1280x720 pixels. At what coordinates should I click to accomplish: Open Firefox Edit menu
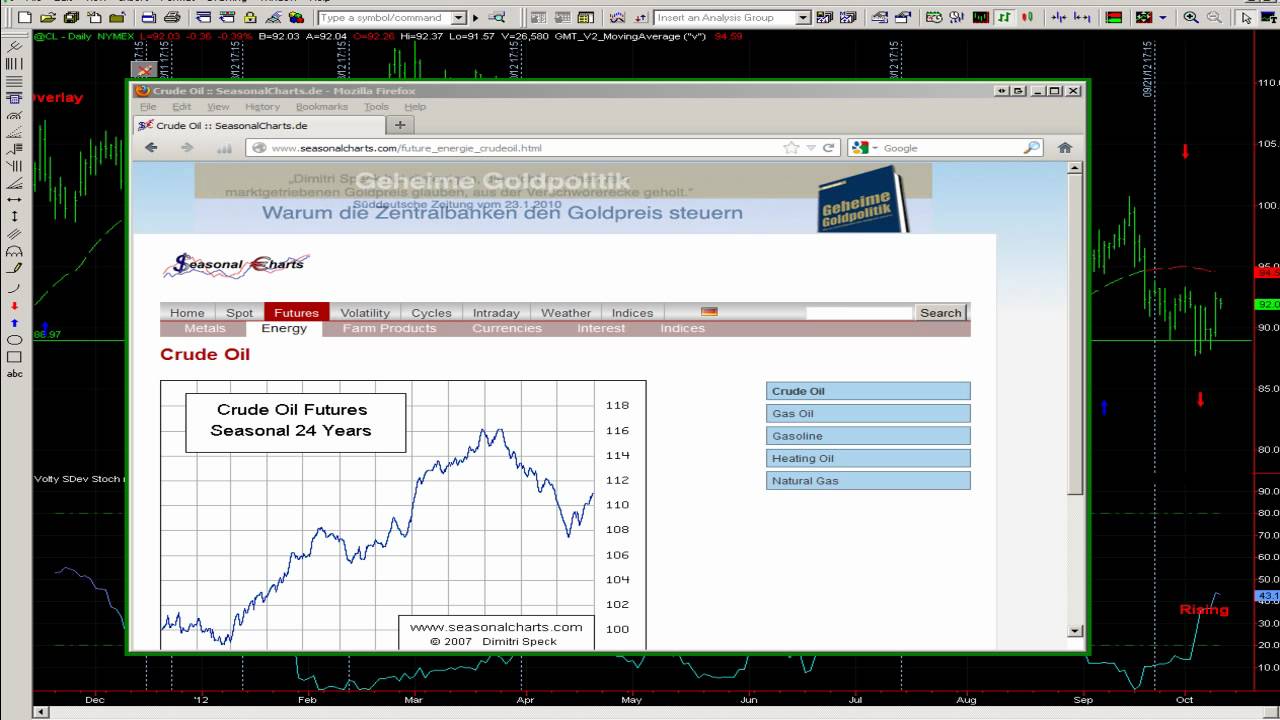click(181, 107)
